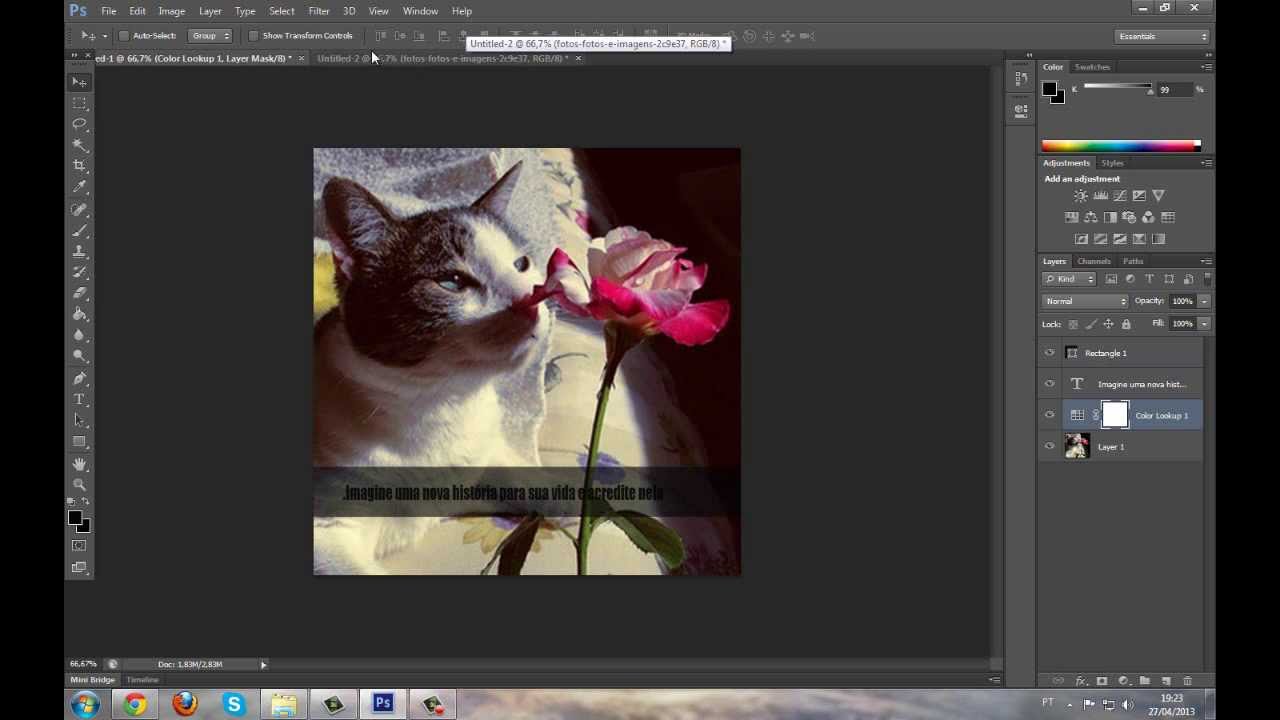The image size is (1280, 720).
Task: Toggle lock position icon
Action: pos(1108,324)
